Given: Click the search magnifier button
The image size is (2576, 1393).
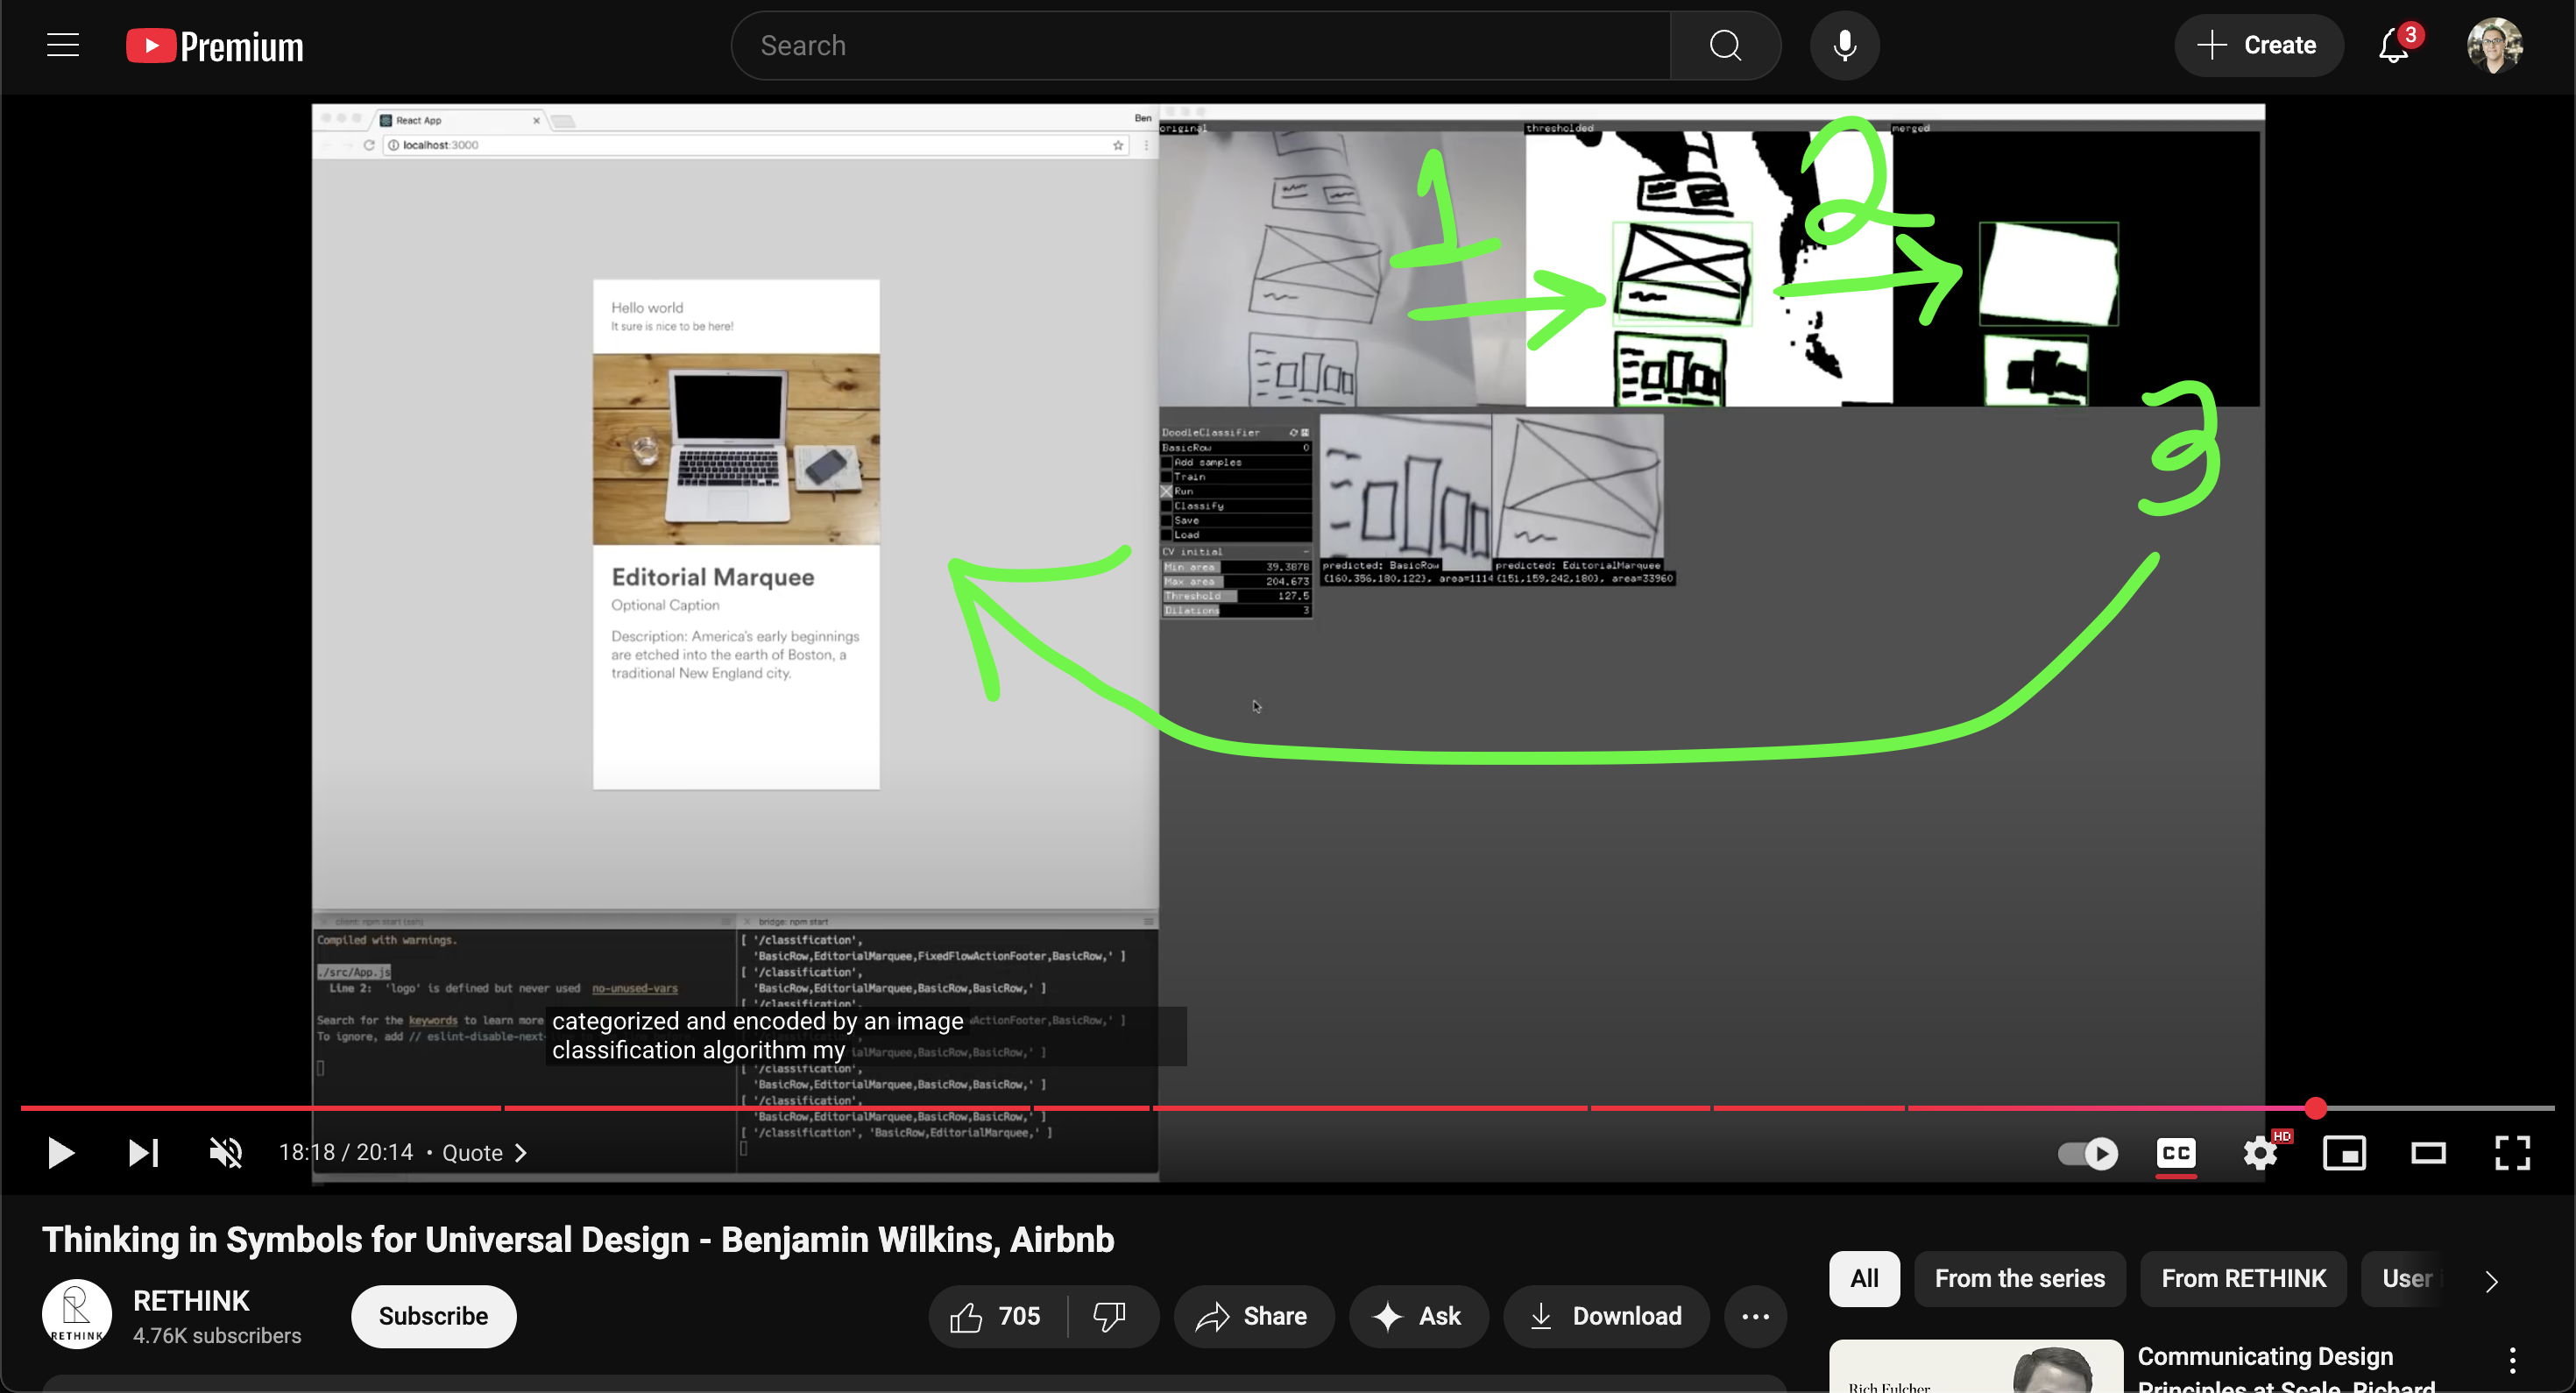Looking at the screenshot, I should click(1724, 45).
